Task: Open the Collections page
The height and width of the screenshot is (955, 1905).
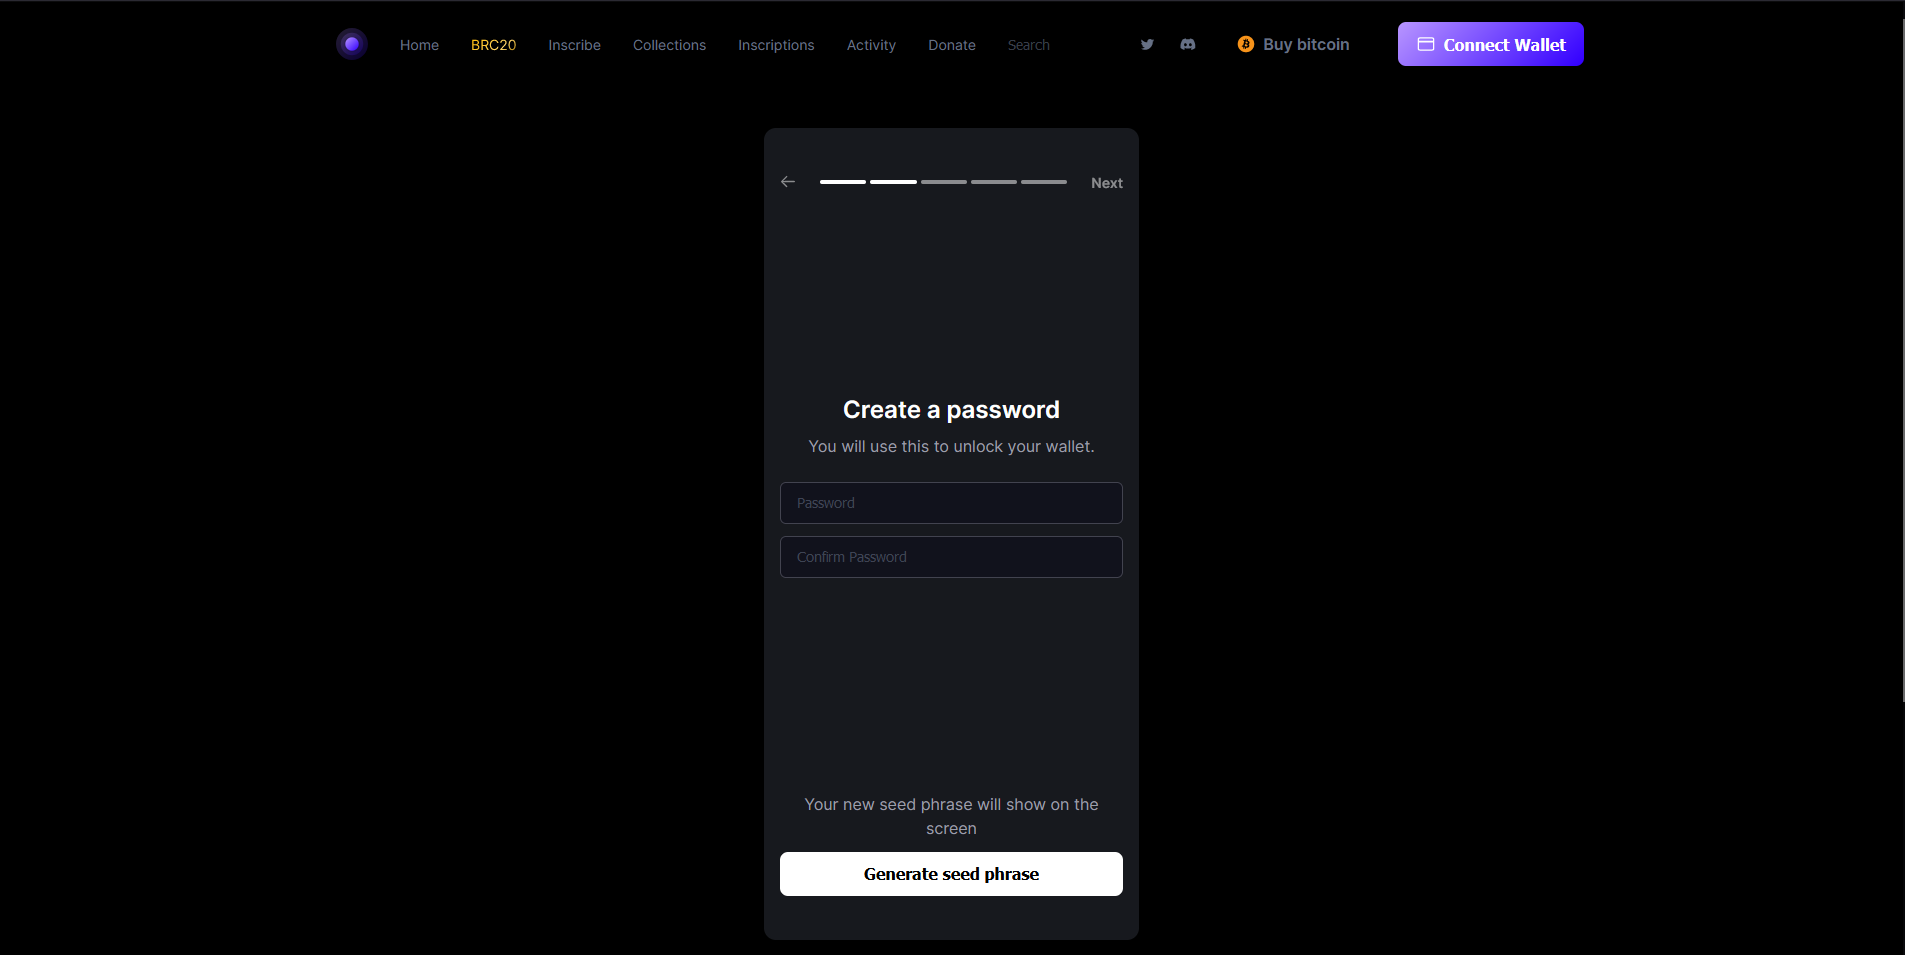Action: 669,45
